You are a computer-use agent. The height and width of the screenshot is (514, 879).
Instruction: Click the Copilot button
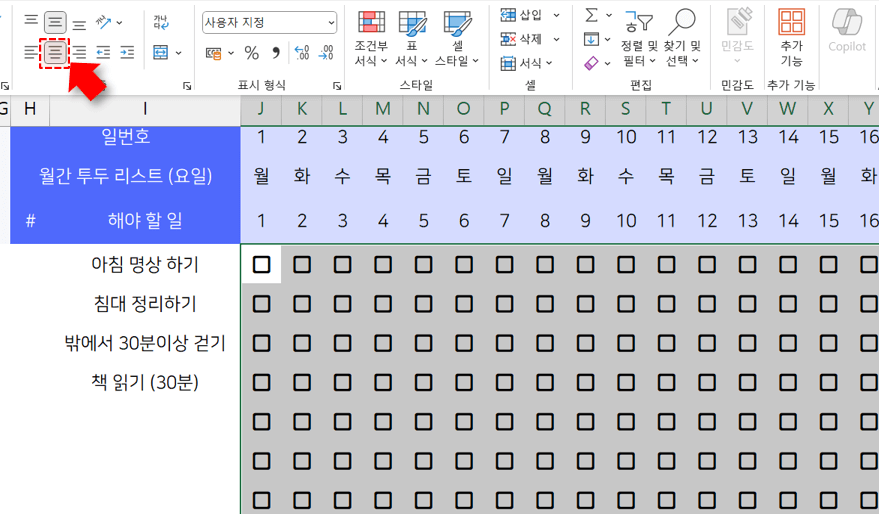pos(847,31)
